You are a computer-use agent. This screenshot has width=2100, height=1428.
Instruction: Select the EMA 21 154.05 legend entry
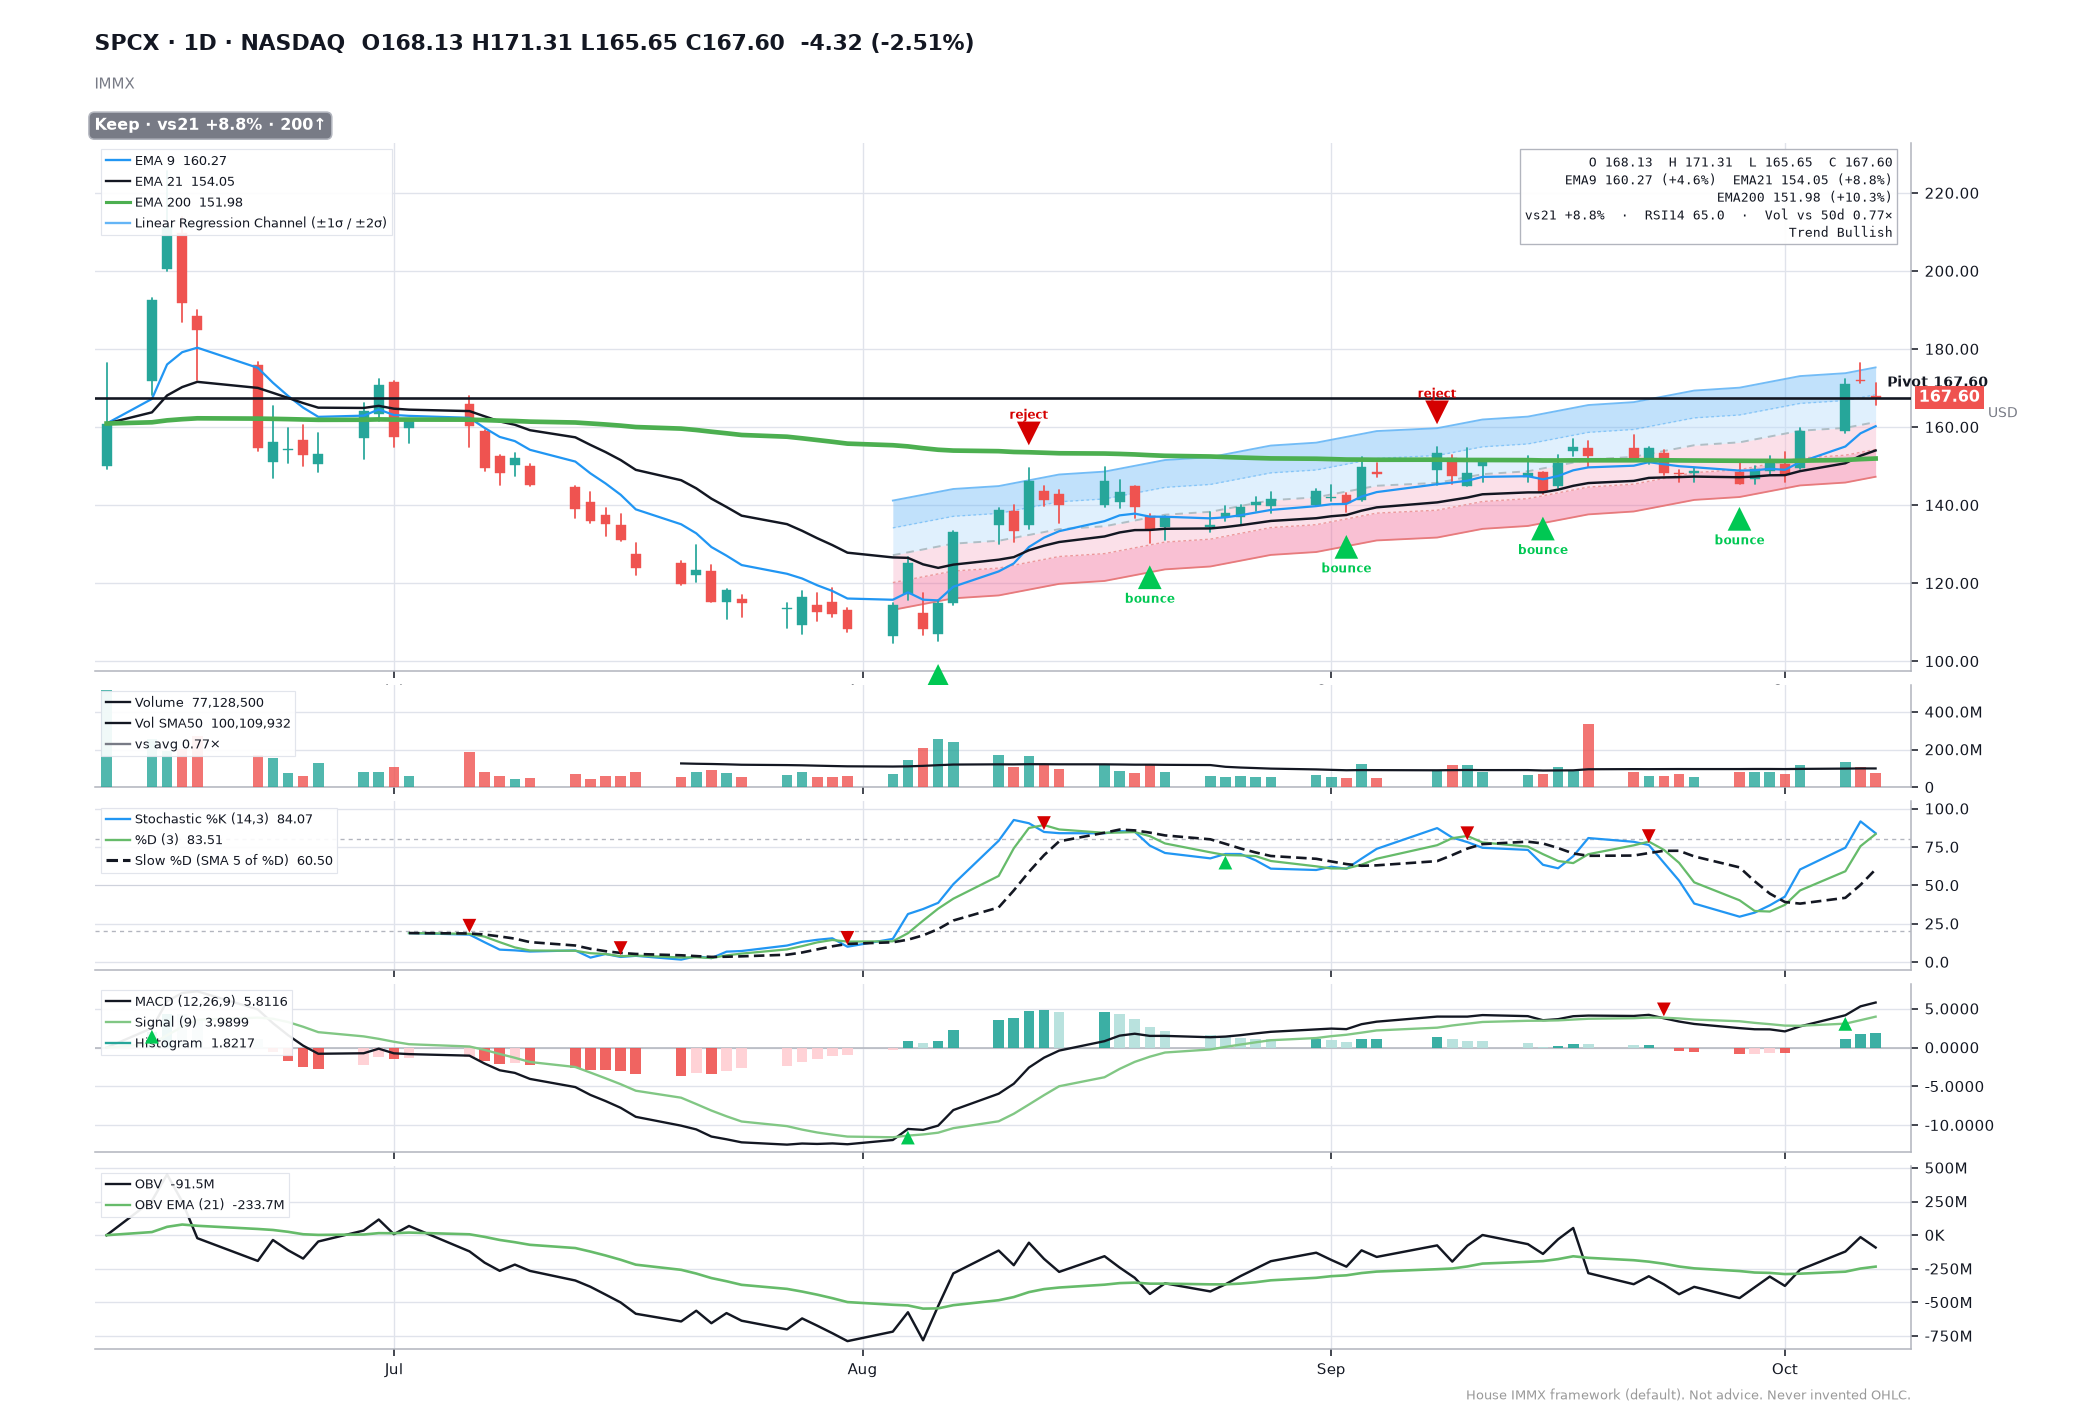click(170, 181)
